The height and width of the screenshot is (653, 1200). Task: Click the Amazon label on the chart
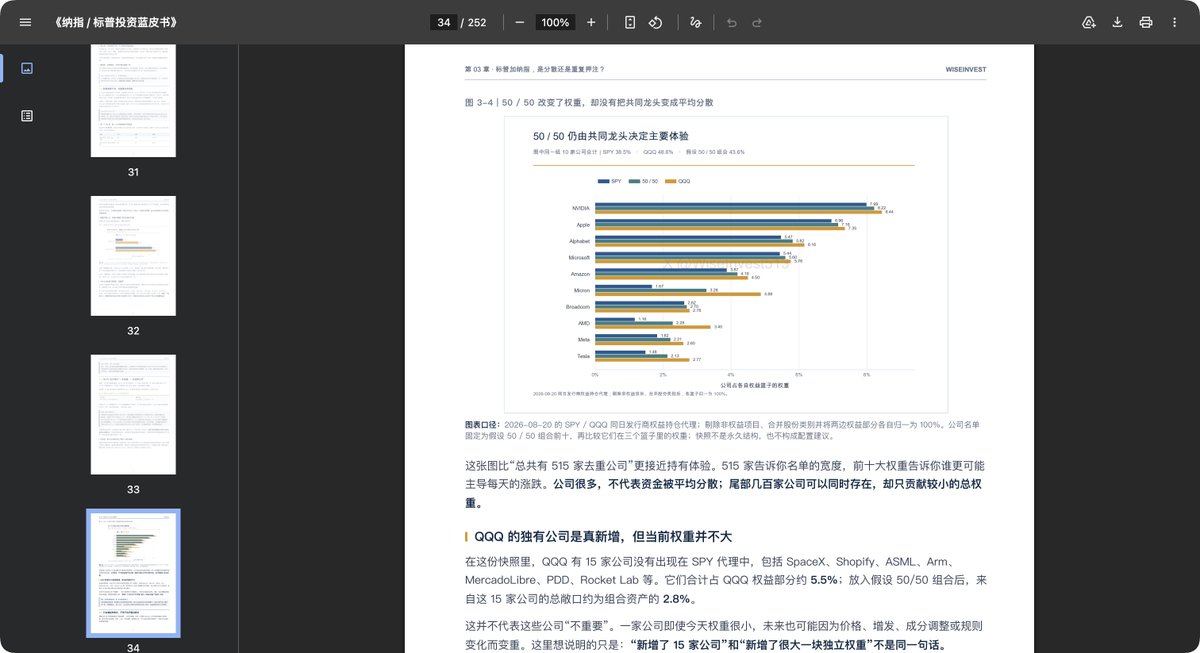tap(580, 273)
